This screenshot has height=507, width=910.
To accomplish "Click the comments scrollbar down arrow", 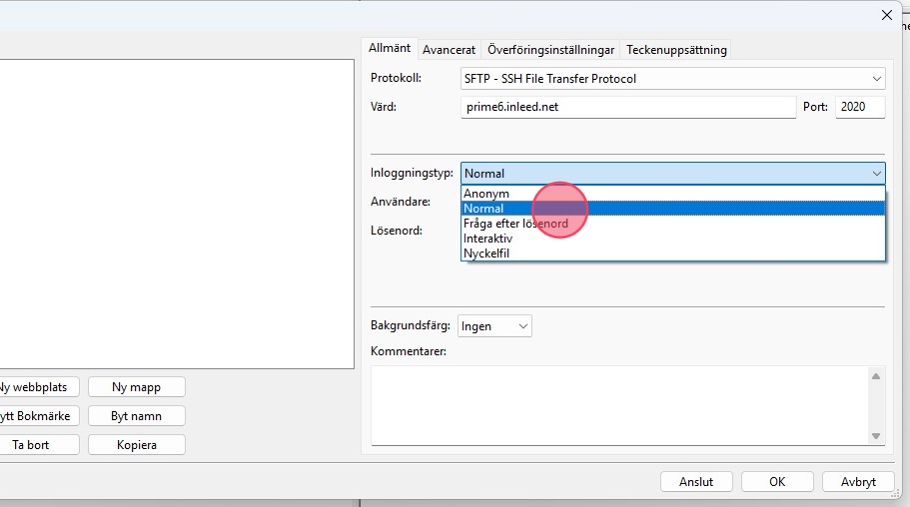I will (x=876, y=436).
